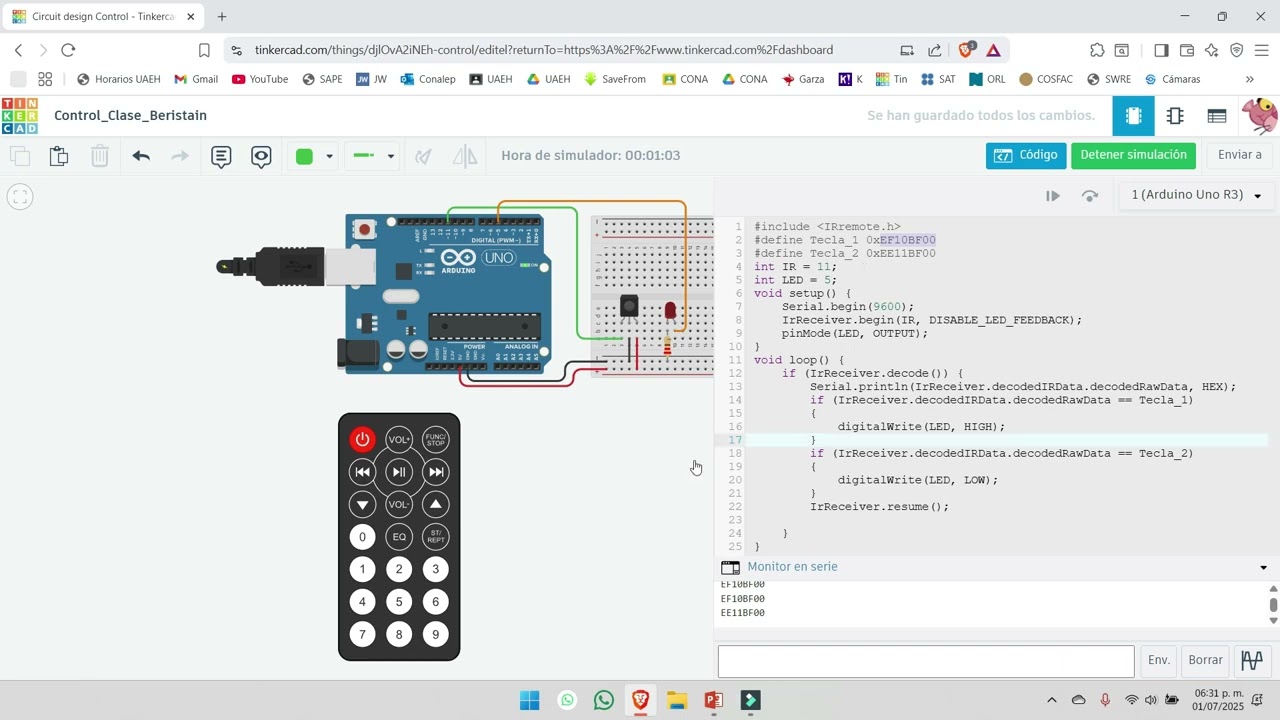
Task: Toggle the notes visibility eye icon
Action: pyautogui.click(x=261, y=156)
